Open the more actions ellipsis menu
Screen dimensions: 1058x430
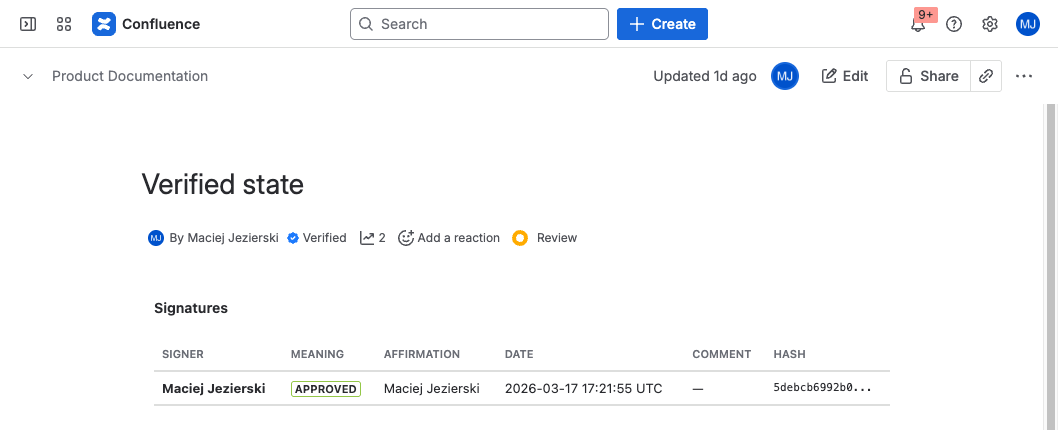pyautogui.click(x=1024, y=76)
